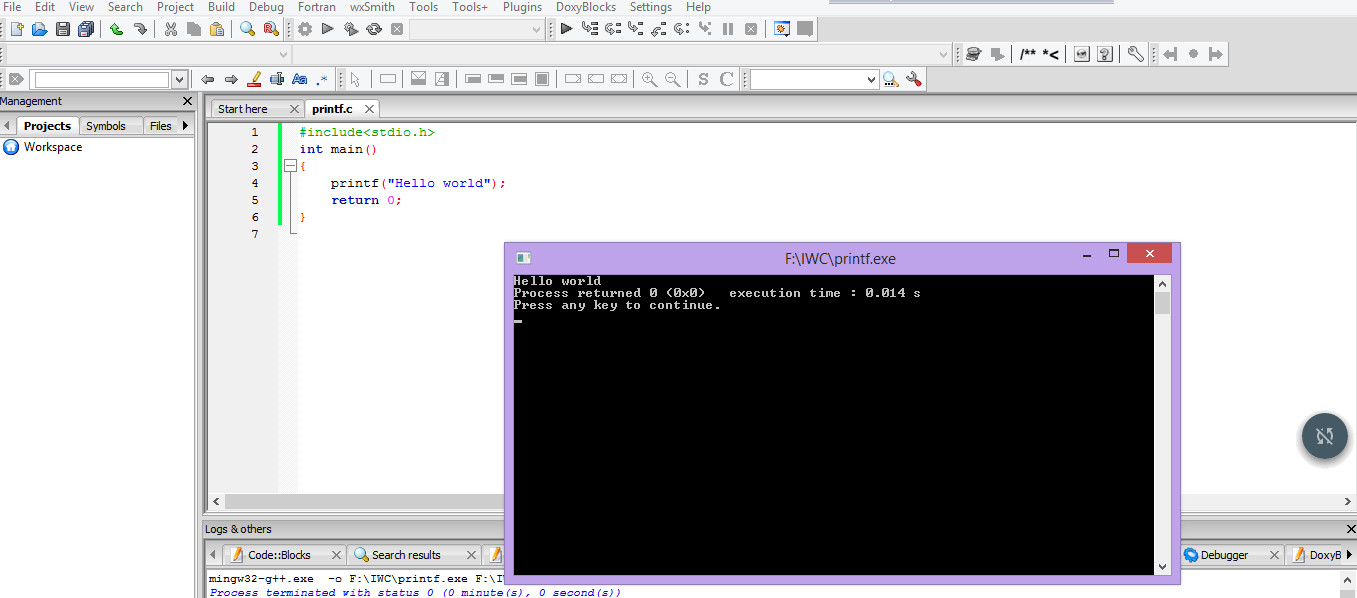Close the printf.c editor tab

coord(369,109)
